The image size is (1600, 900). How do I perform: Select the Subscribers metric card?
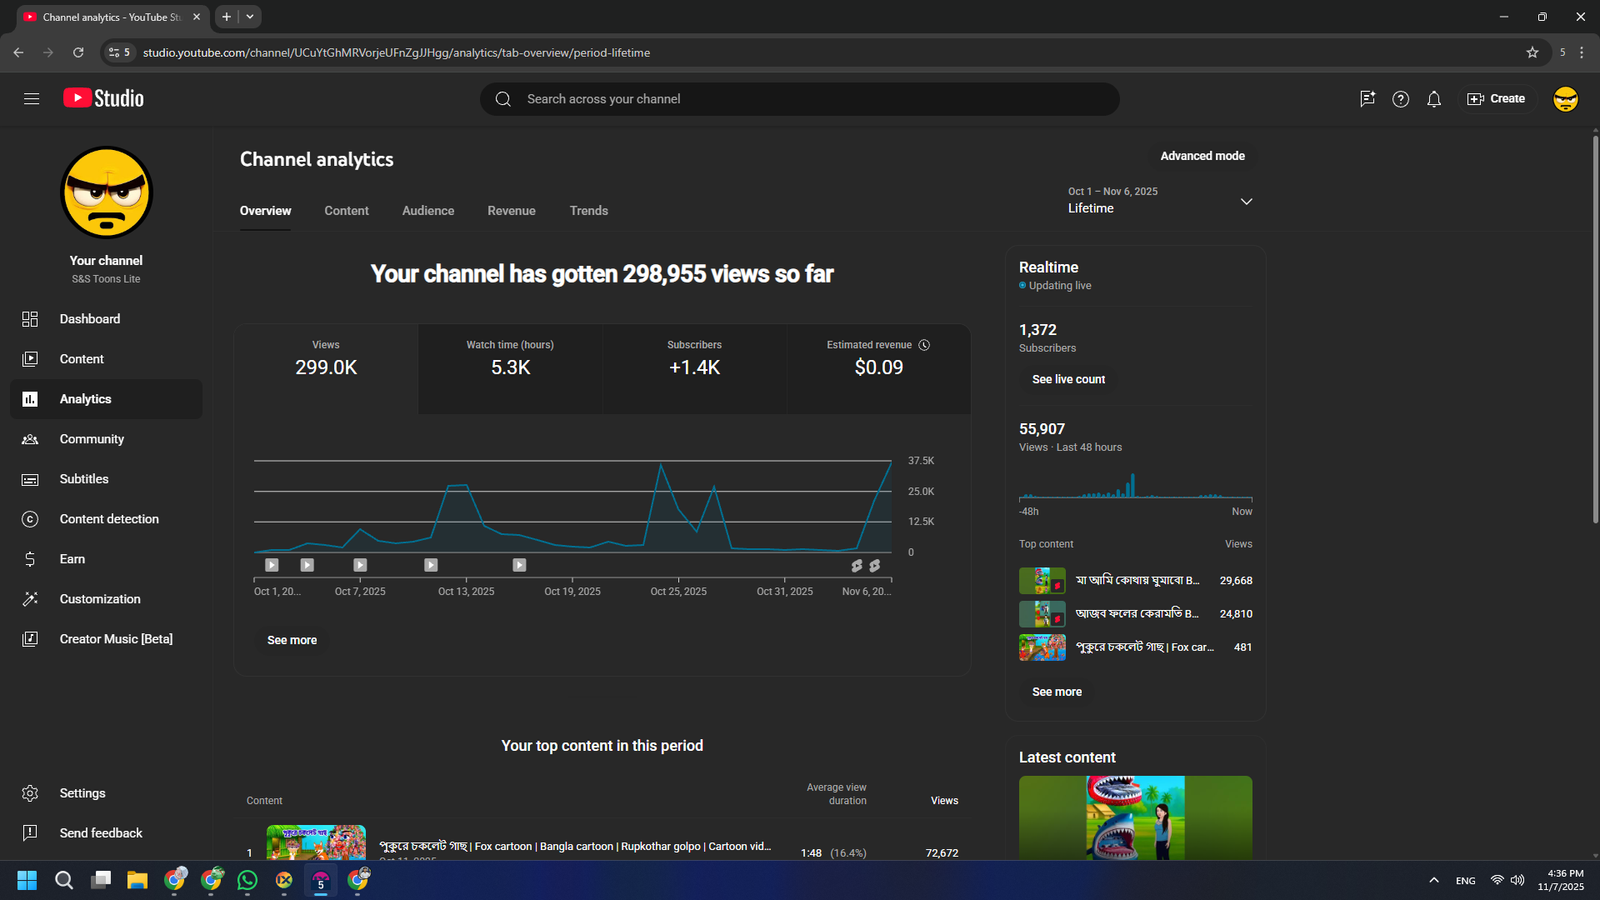tap(694, 369)
